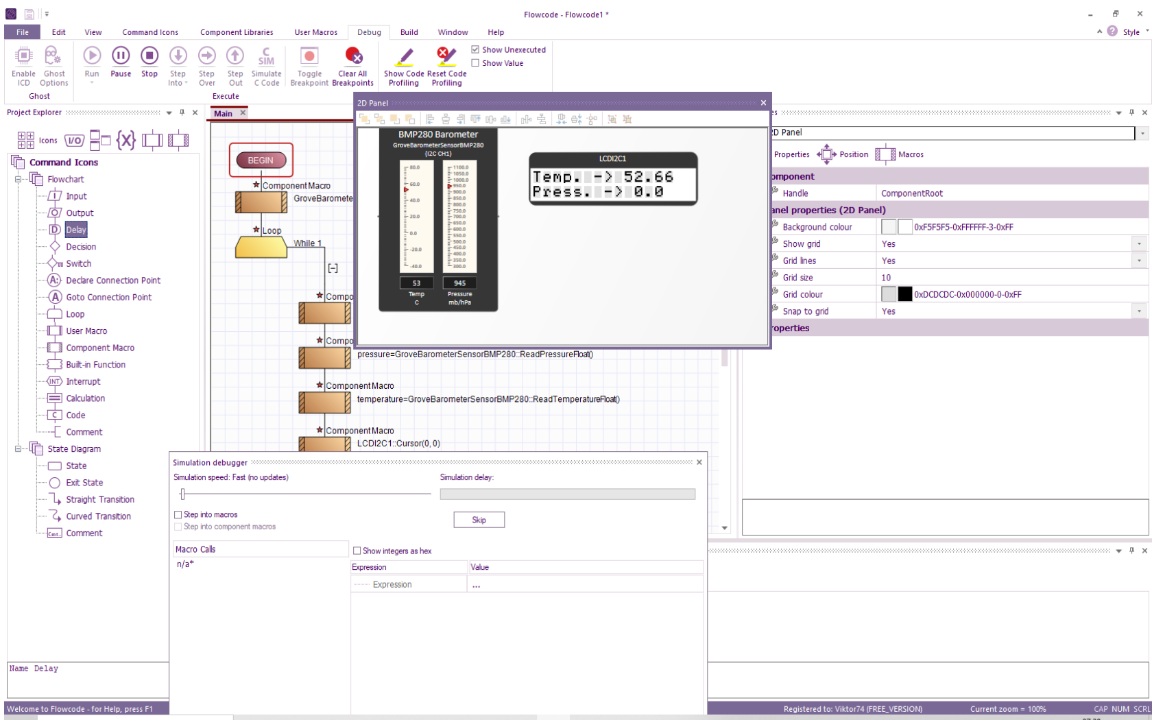Click the Skip button in simulation debugger
The width and height of the screenshot is (1152, 720).
click(x=479, y=520)
